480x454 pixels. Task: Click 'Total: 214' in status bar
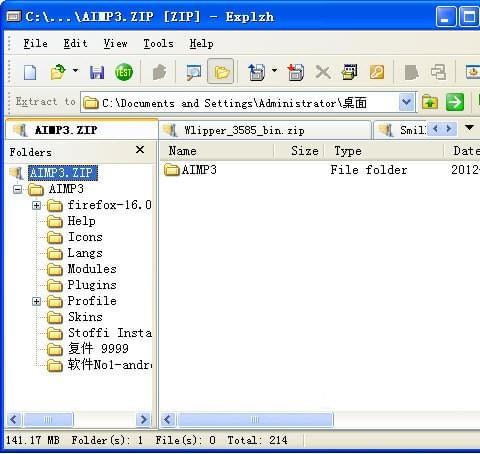click(x=257, y=441)
